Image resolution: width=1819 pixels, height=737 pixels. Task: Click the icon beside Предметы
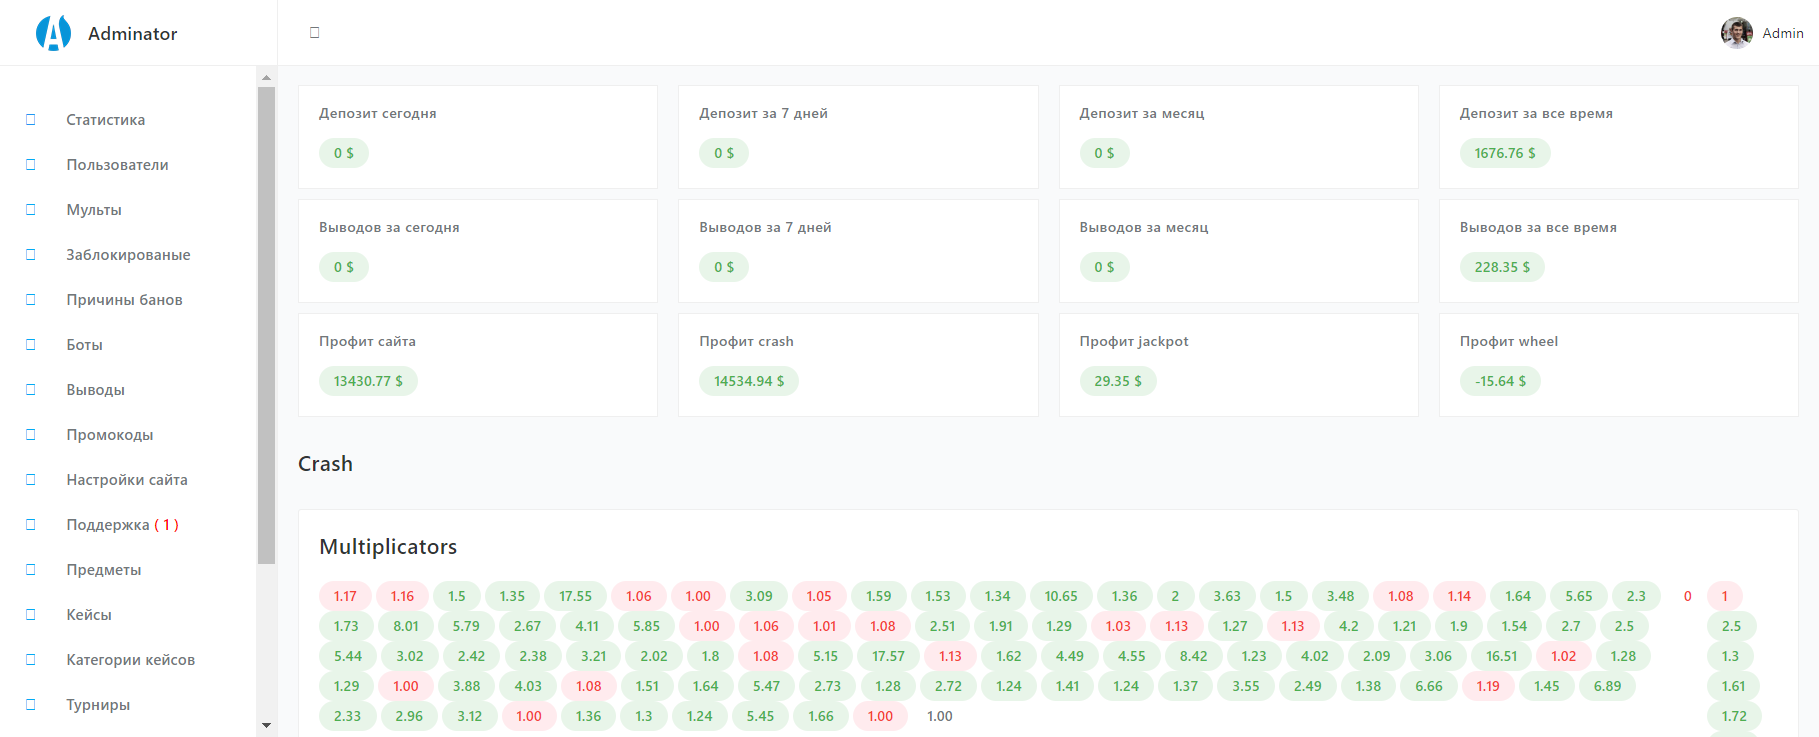coord(30,570)
